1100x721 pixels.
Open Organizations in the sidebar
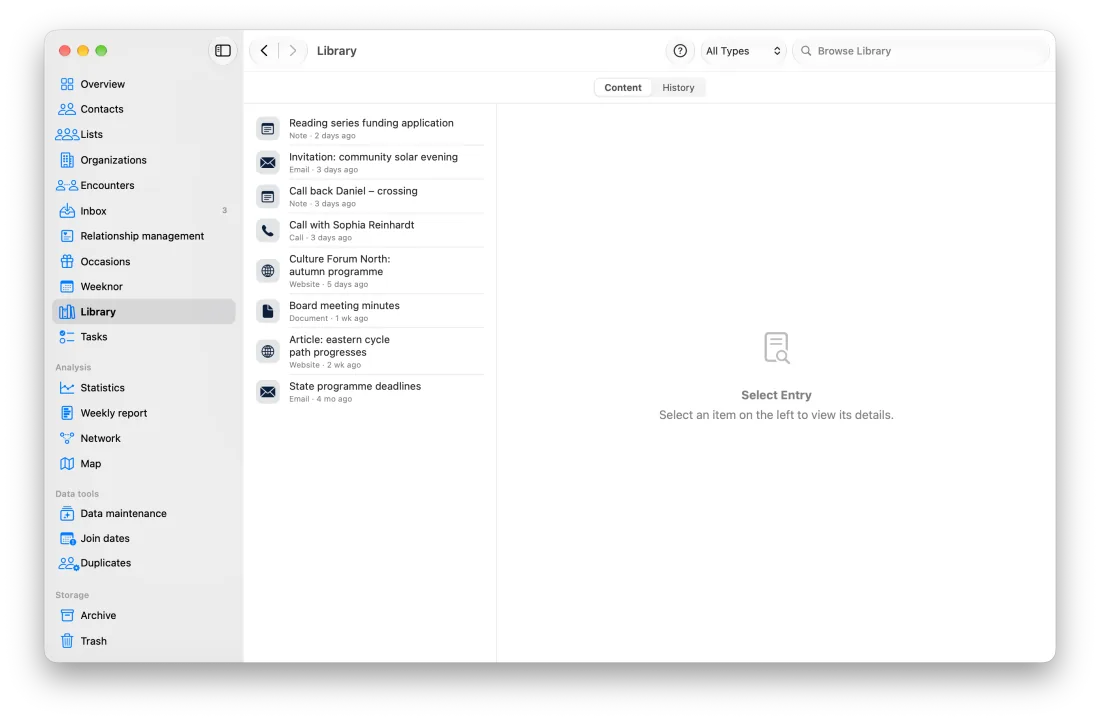coord(144,160)
